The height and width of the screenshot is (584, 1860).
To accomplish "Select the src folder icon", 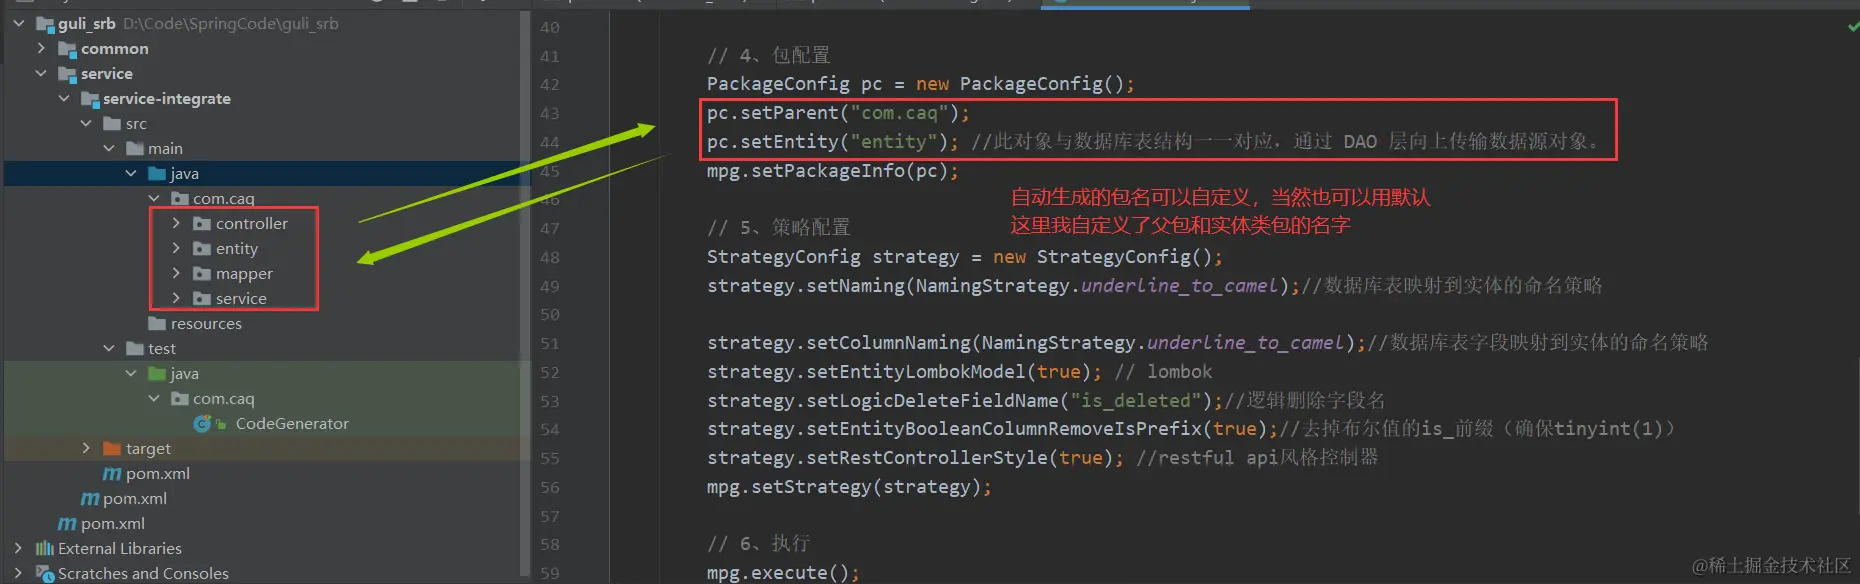I will [113, 124].
